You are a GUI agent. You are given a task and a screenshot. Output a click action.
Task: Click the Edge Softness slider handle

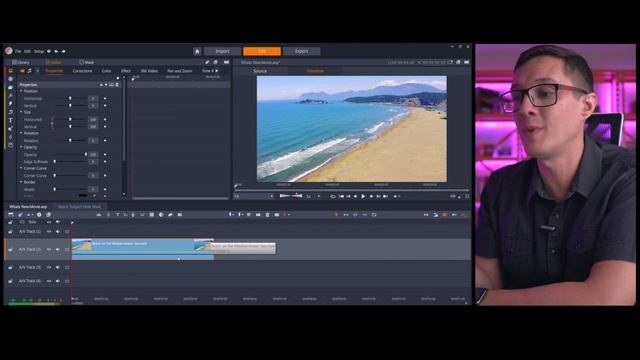click(x=55, y=162)
